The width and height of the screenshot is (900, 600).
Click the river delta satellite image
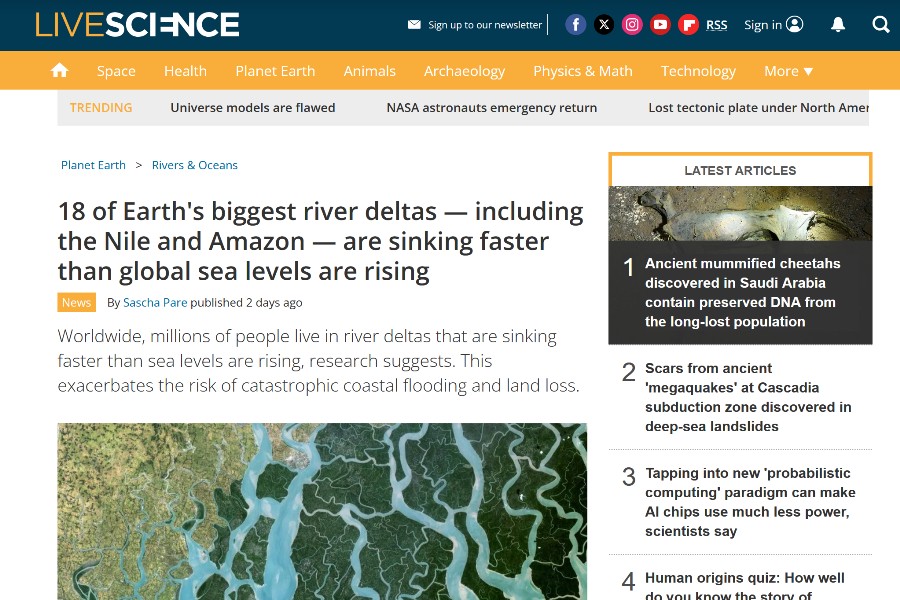click(322, 510)
